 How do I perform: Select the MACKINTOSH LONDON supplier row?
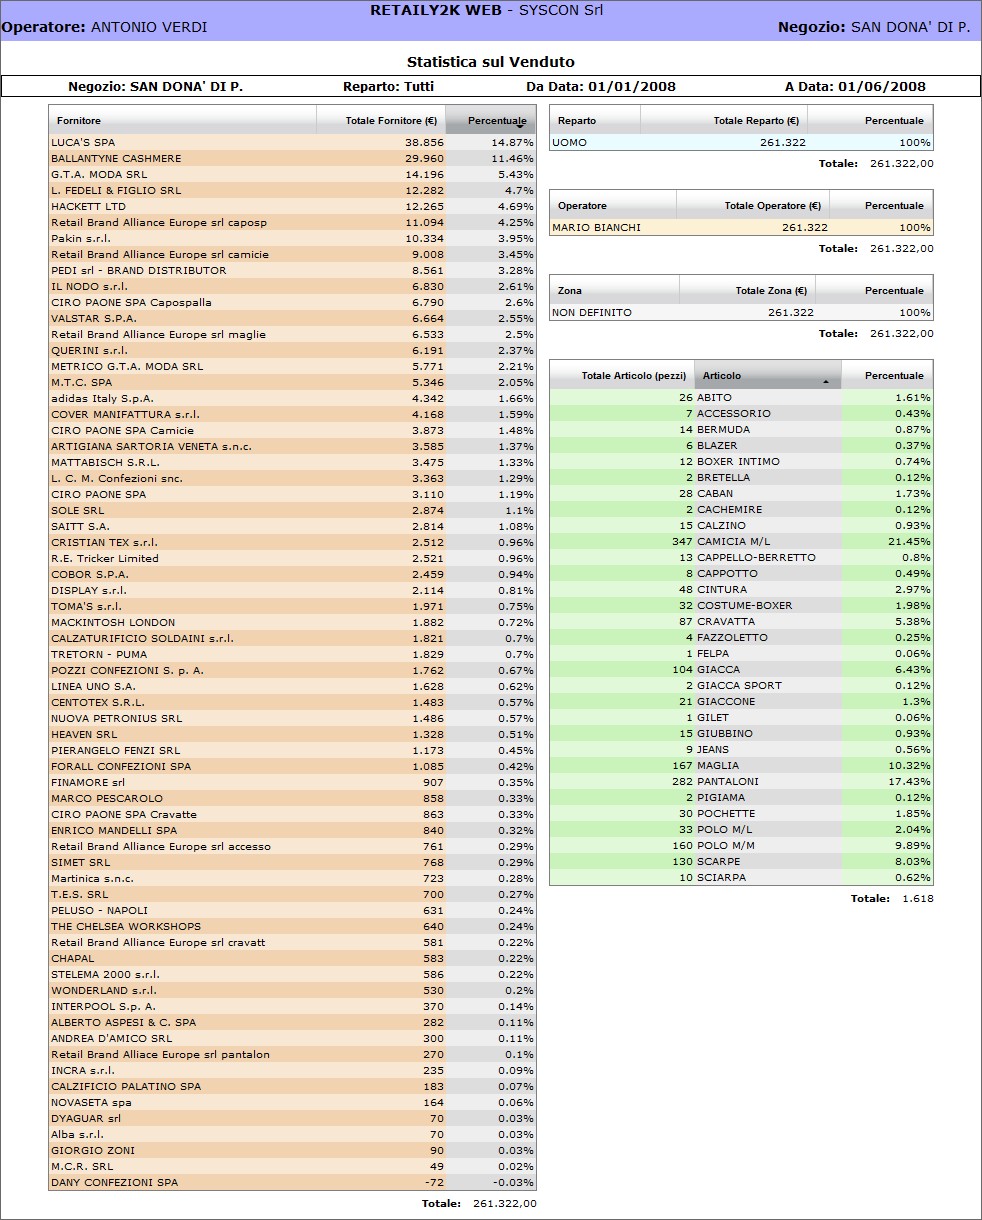point(293,623)
